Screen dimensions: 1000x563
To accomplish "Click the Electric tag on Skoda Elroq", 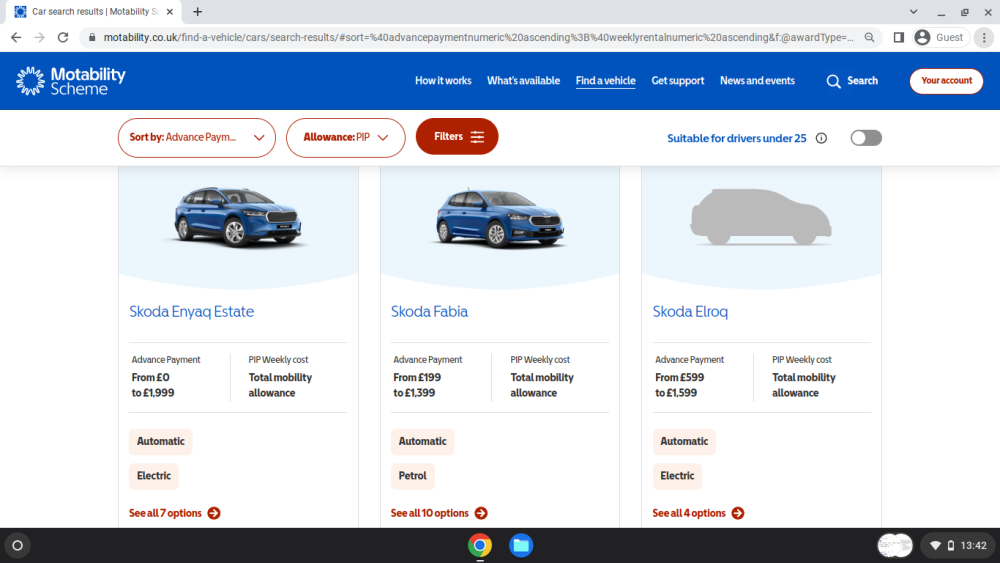I will (677, 476).
